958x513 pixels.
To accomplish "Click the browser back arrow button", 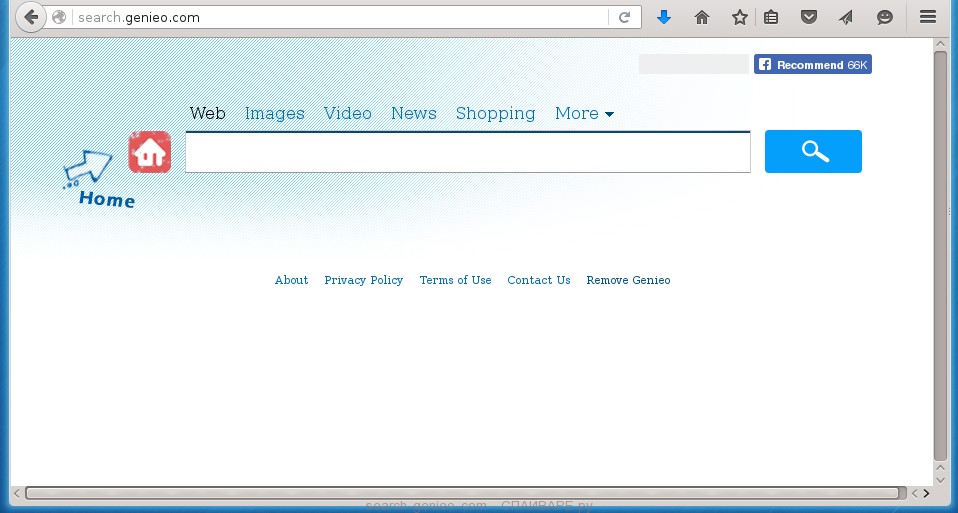I will point(31,17).
